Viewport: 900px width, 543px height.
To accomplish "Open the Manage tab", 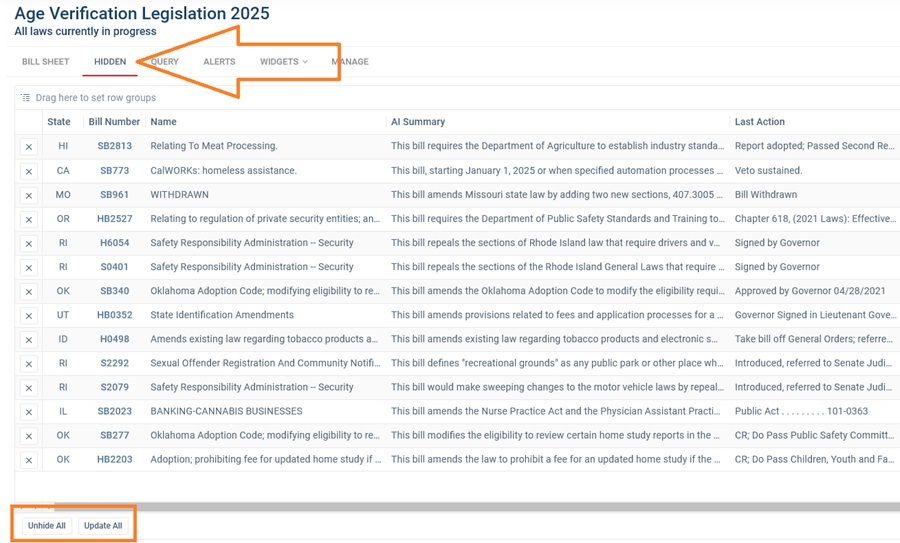I will (350, 62).
